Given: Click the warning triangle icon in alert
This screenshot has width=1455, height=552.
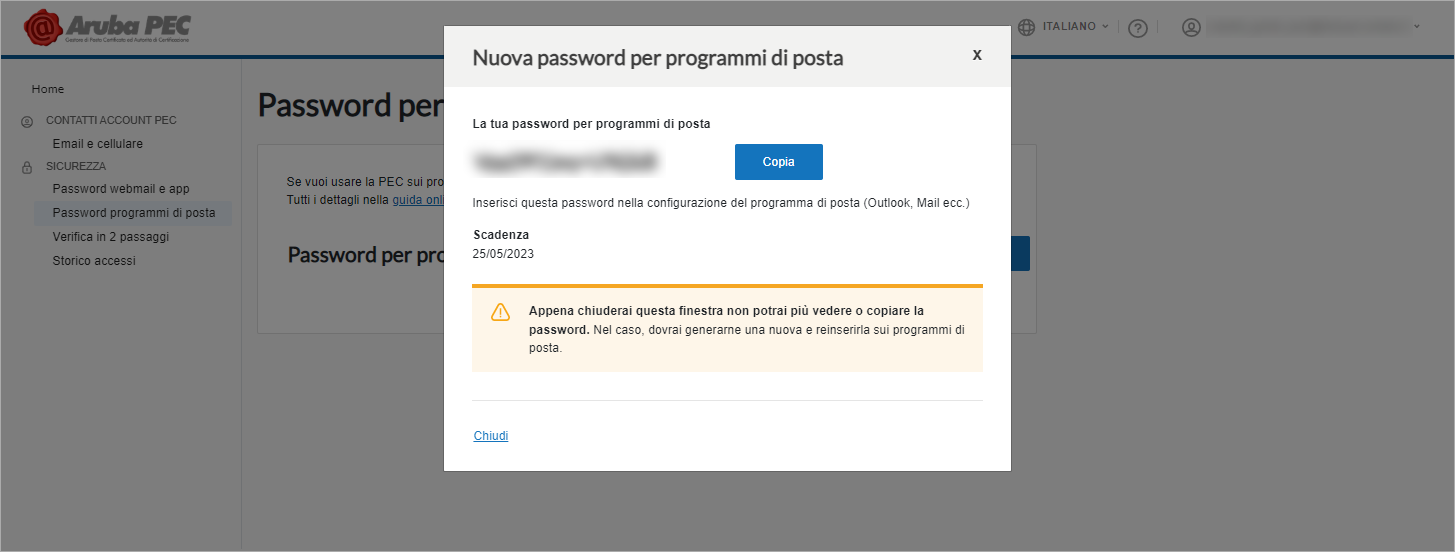Looking at the screenshot, I should 500,312.
